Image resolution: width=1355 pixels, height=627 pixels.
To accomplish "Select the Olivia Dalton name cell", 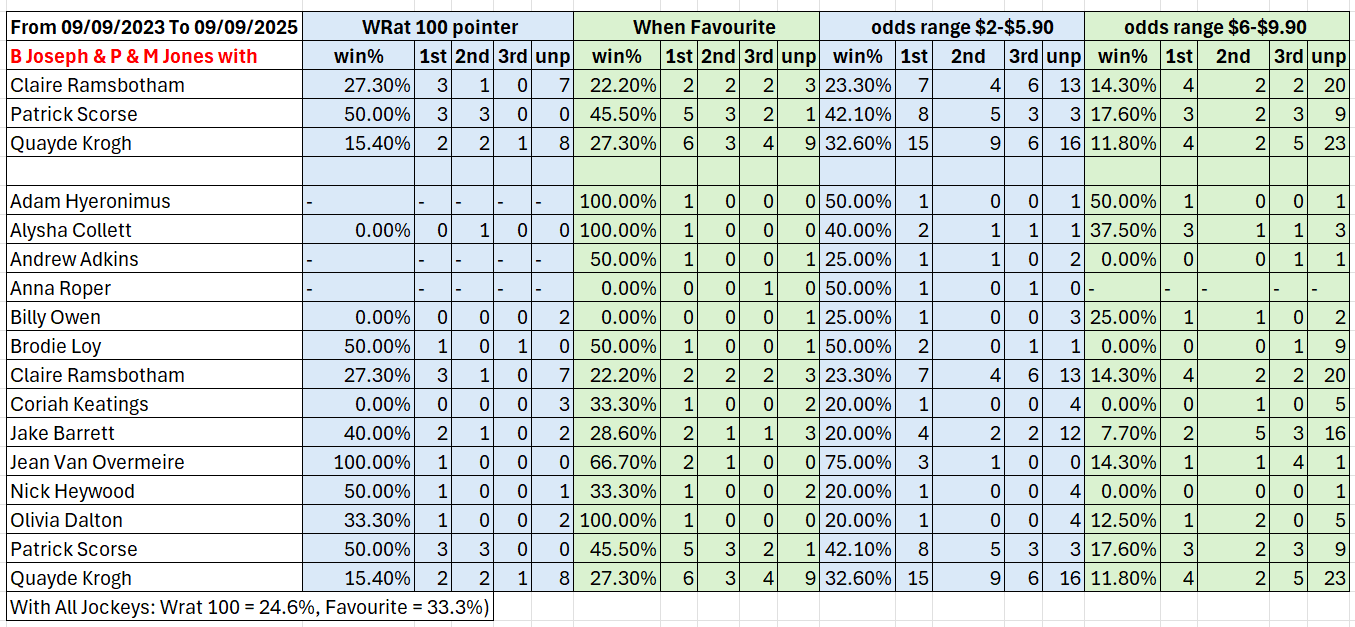I will point(153,520).
